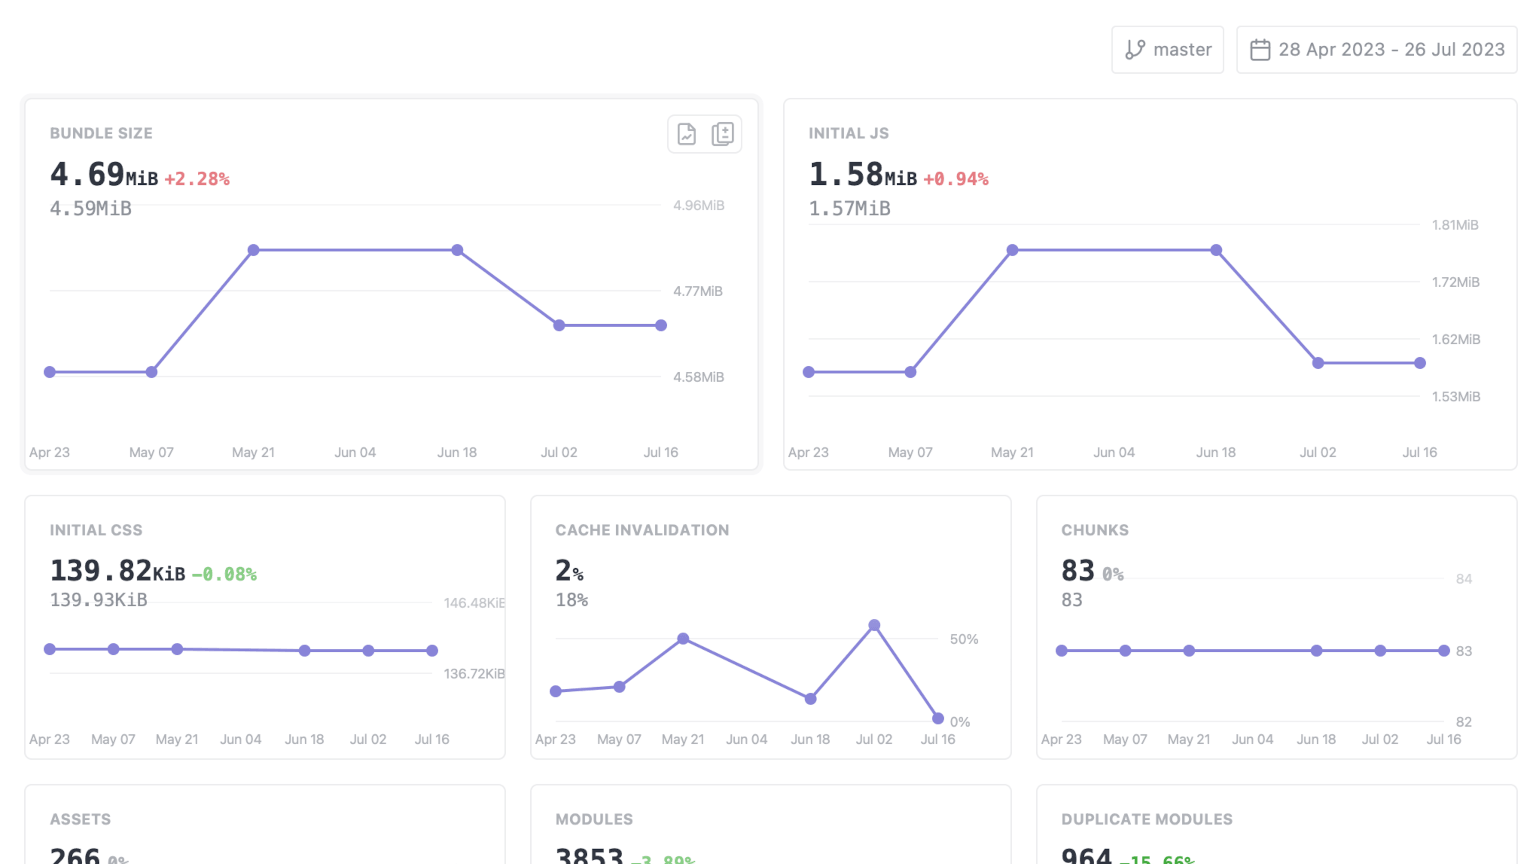Select Bundle Size chart point at May 21
The height and width of the screenshot is (864, 1536).
point(254,250)
